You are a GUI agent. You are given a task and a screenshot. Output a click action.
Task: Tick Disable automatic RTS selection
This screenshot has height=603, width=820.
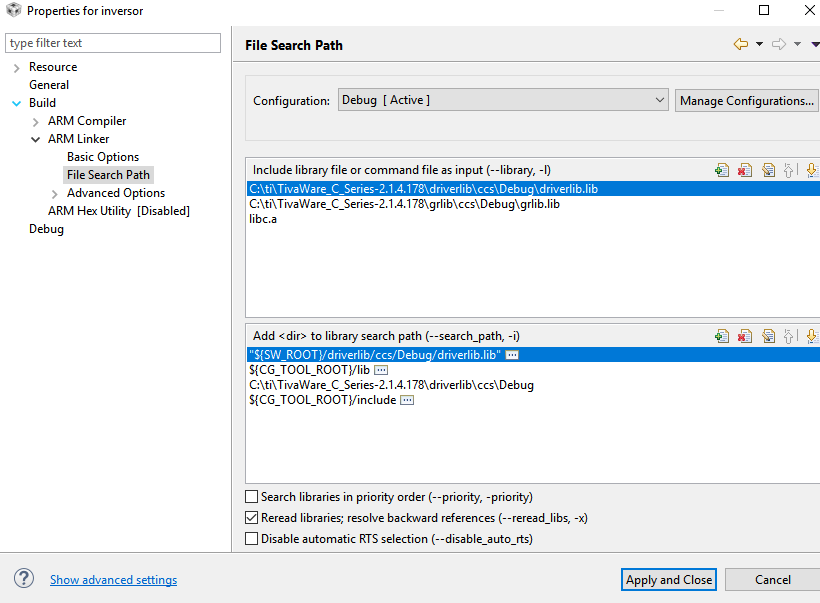coord(251,539)
